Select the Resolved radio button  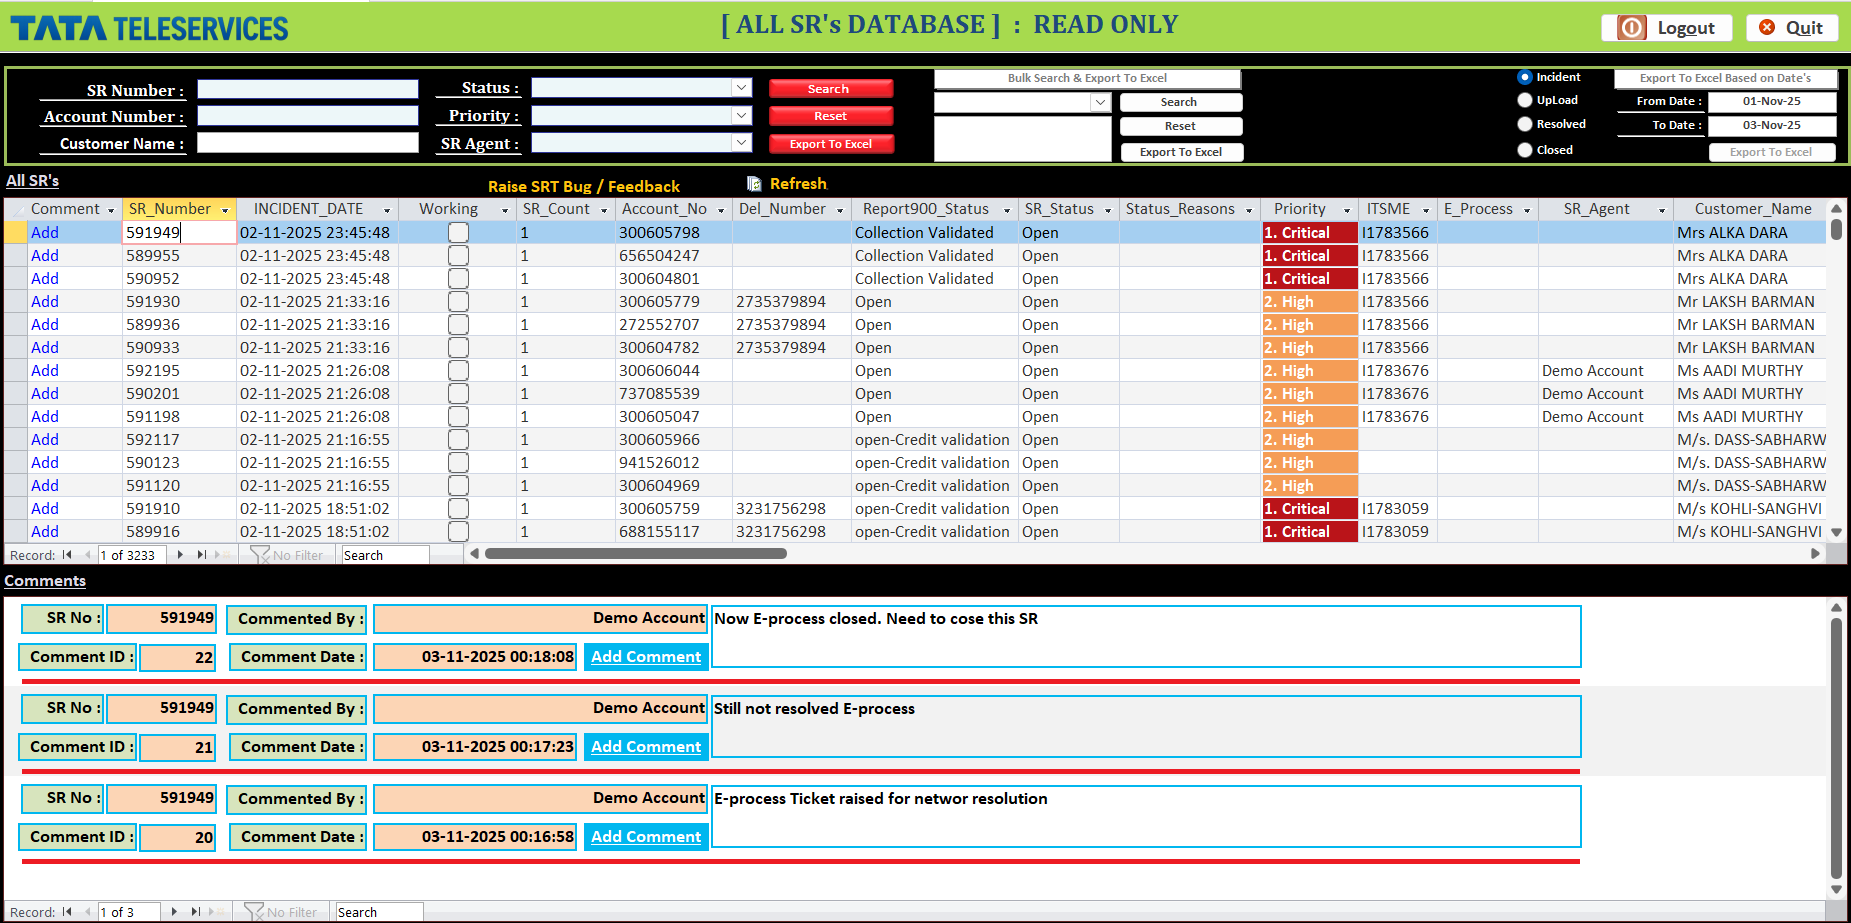tap(1524, 123)
